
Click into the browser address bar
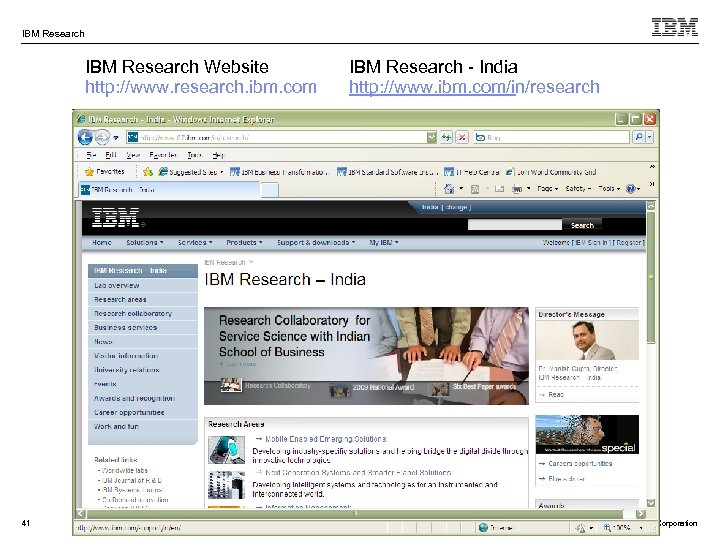276,137
